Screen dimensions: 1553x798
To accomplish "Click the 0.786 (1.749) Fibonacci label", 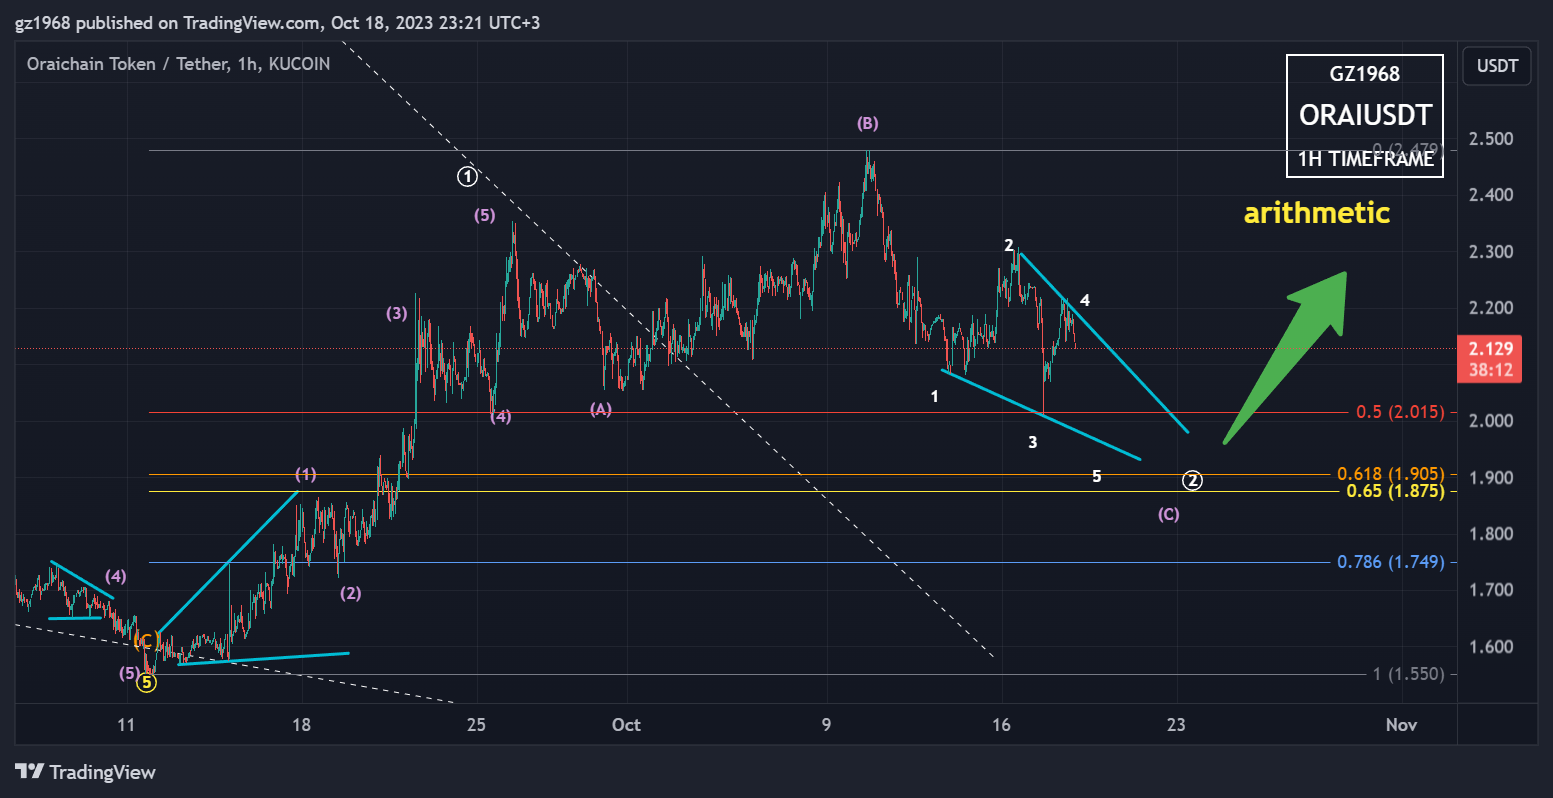I will 1391,562.
